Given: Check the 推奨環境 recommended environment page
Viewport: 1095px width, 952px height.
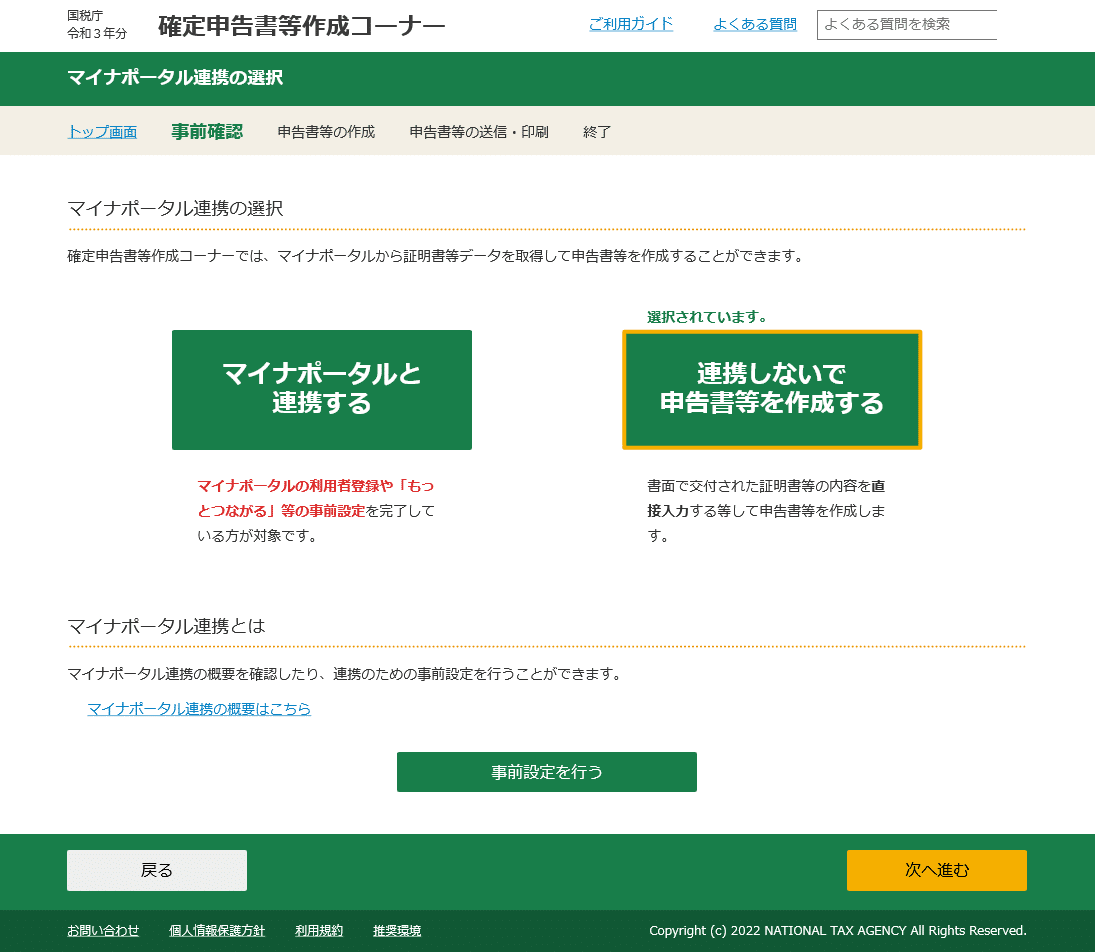Looking at the screenshot, I should pos(397,930).
